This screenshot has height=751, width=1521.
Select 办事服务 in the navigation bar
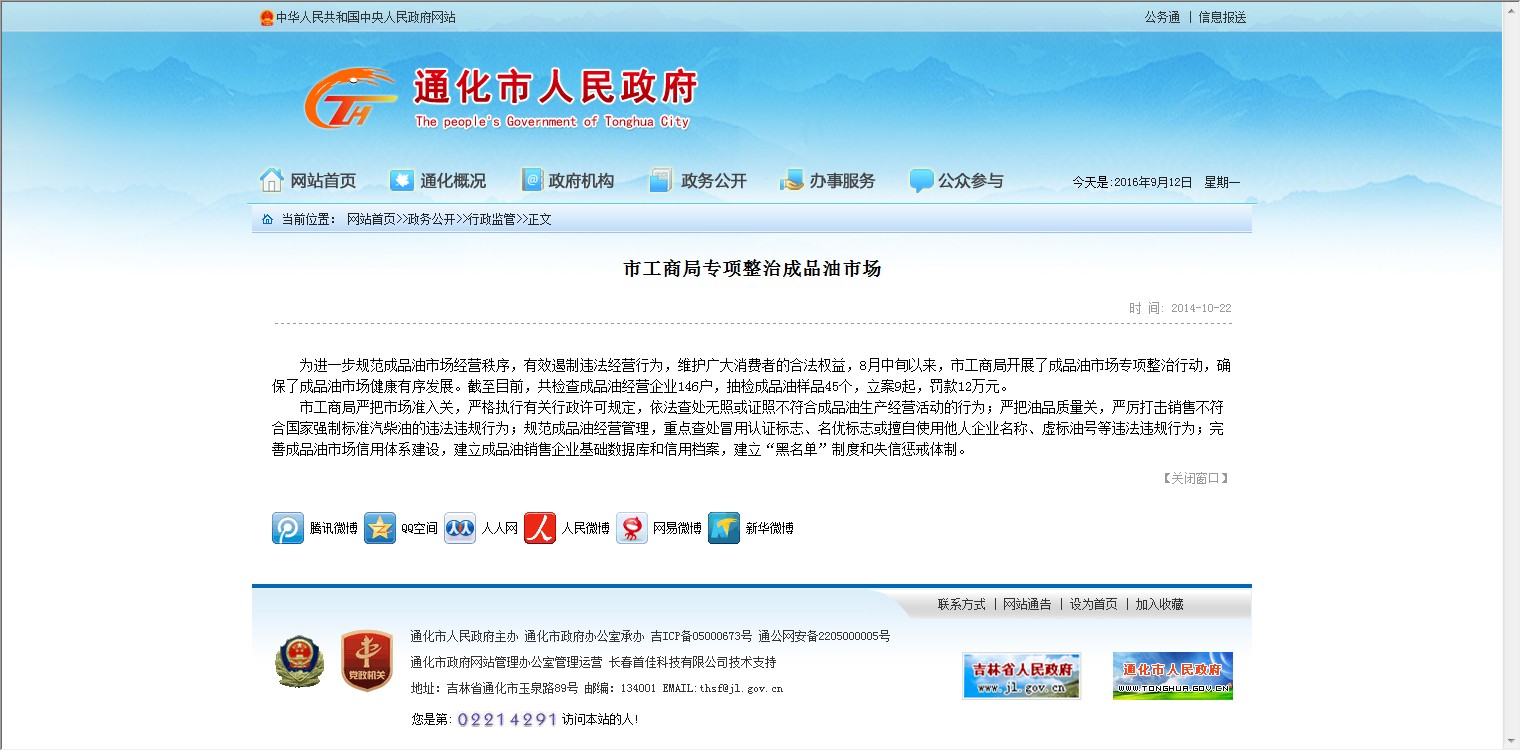(828, 181)
